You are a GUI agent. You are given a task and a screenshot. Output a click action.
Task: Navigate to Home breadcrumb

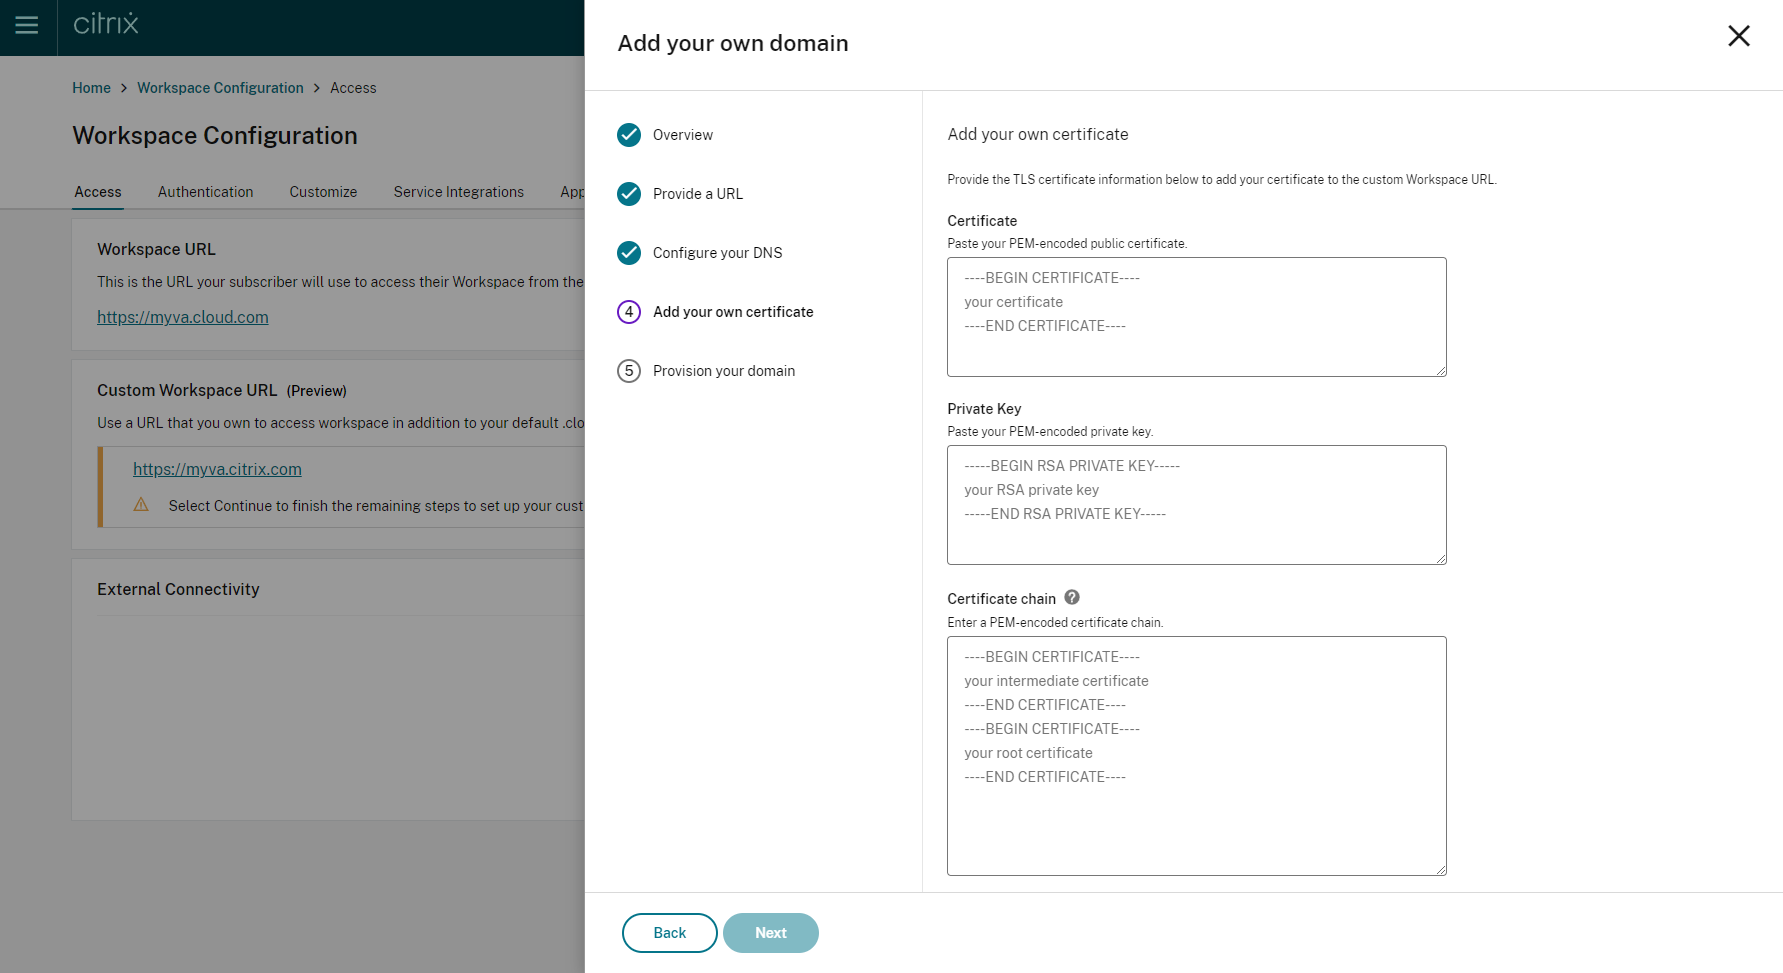(x=91, y=88)
